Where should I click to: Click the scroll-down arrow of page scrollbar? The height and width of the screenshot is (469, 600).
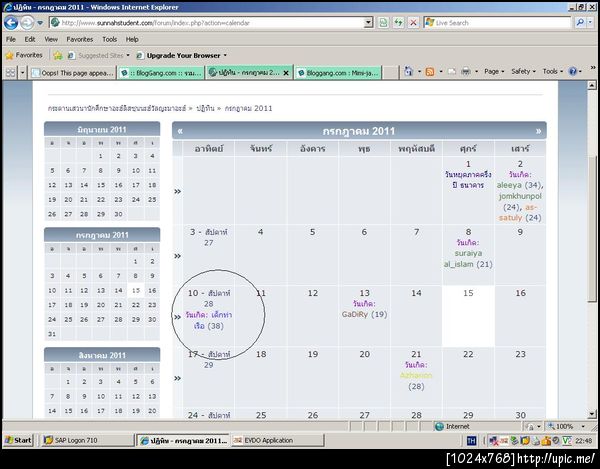tap(592, 414)
